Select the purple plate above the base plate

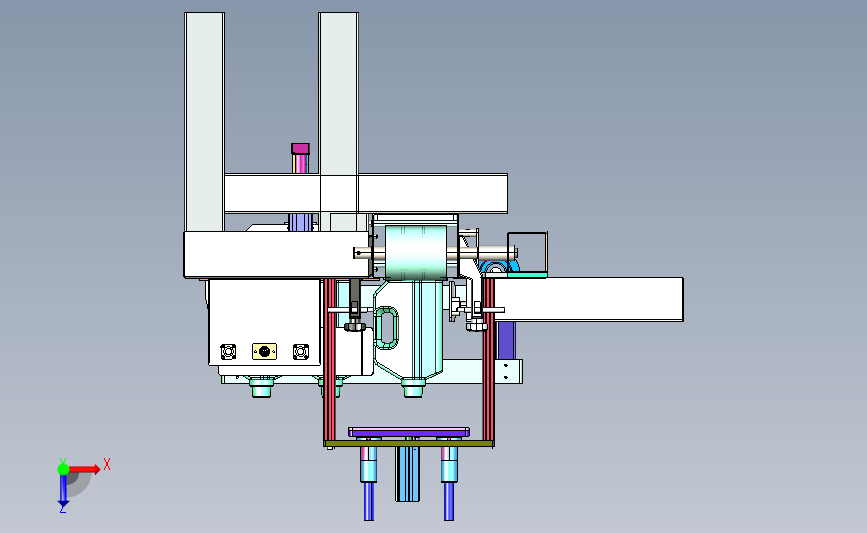(409, 432)
